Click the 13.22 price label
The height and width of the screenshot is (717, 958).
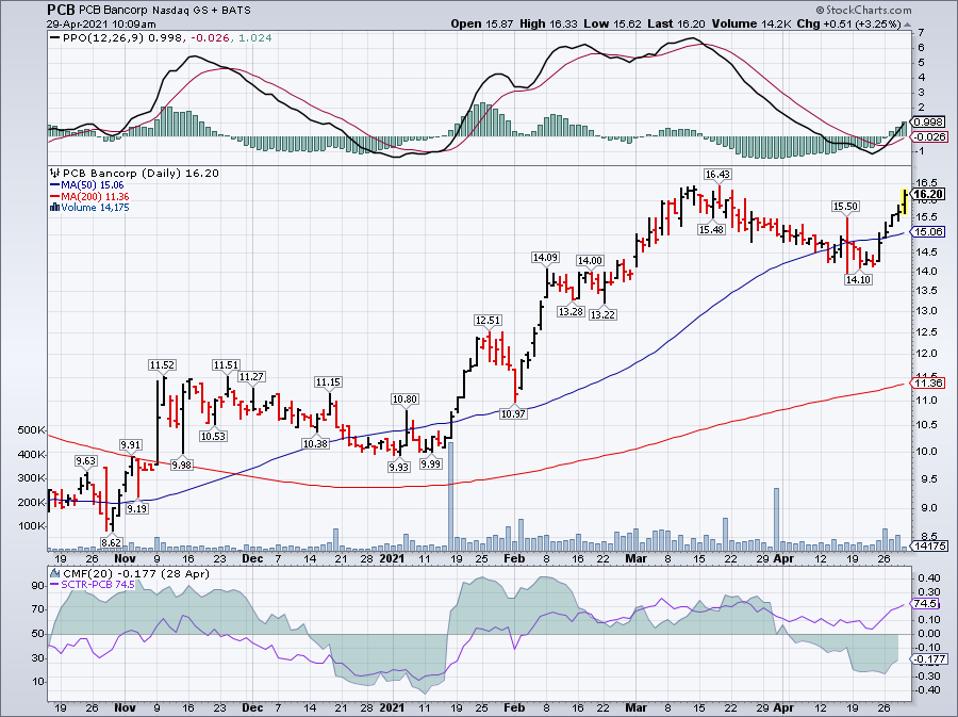[x=602, y=315]
